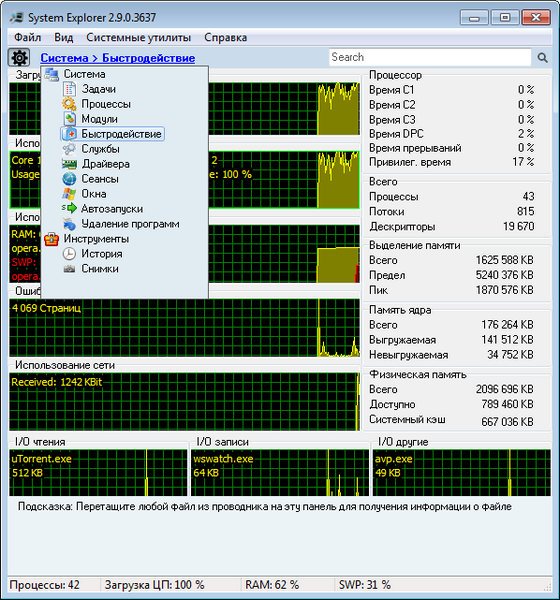Select Быстродействие in the navigation list
Viewport: 560px width, 600px height.
point(121,134)
